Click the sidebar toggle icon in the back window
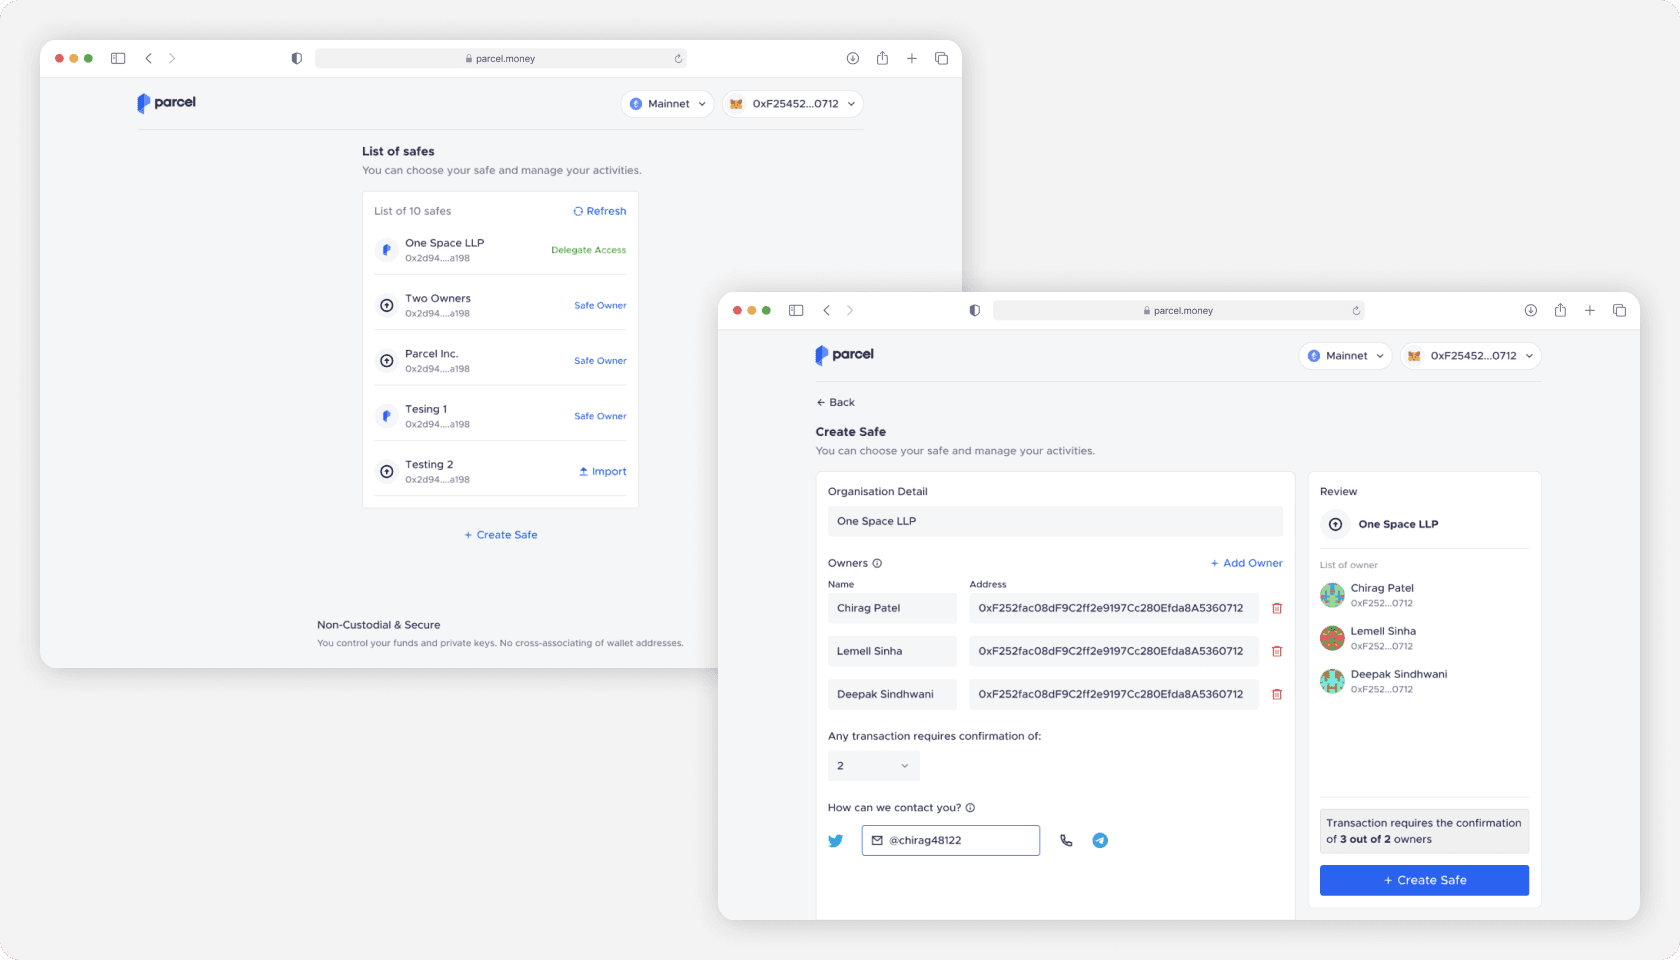Image resolution: width=1680 pixels, height=960 pixels. 118,58
